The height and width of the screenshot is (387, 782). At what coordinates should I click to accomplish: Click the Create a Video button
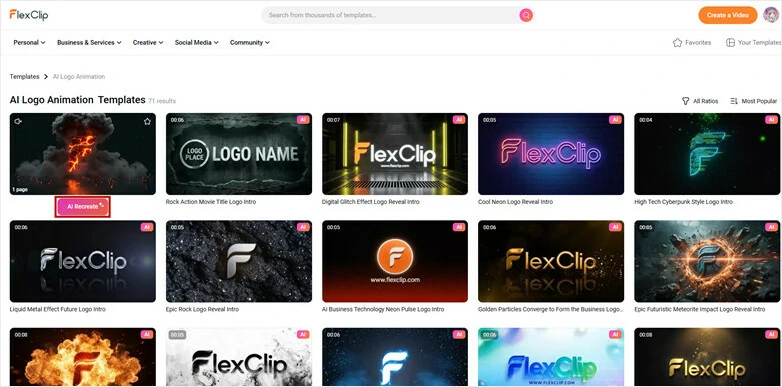[728, 15]
